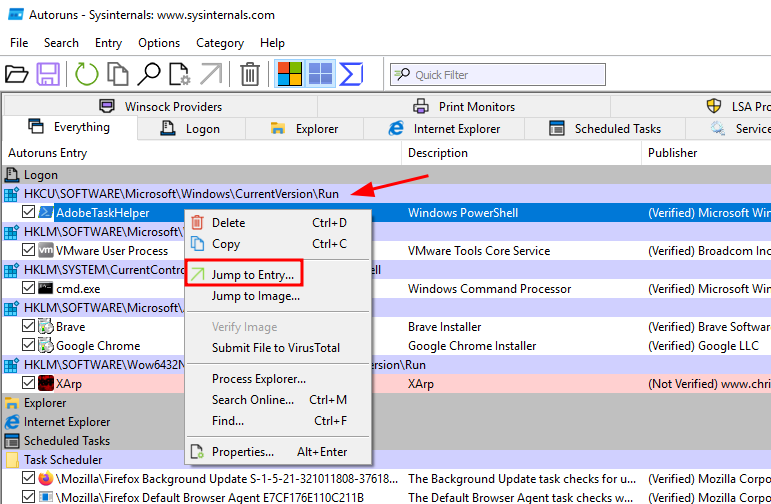This screenshot has width=771, height=504.
Task: Open the Options menu
Action: point(159,43)
